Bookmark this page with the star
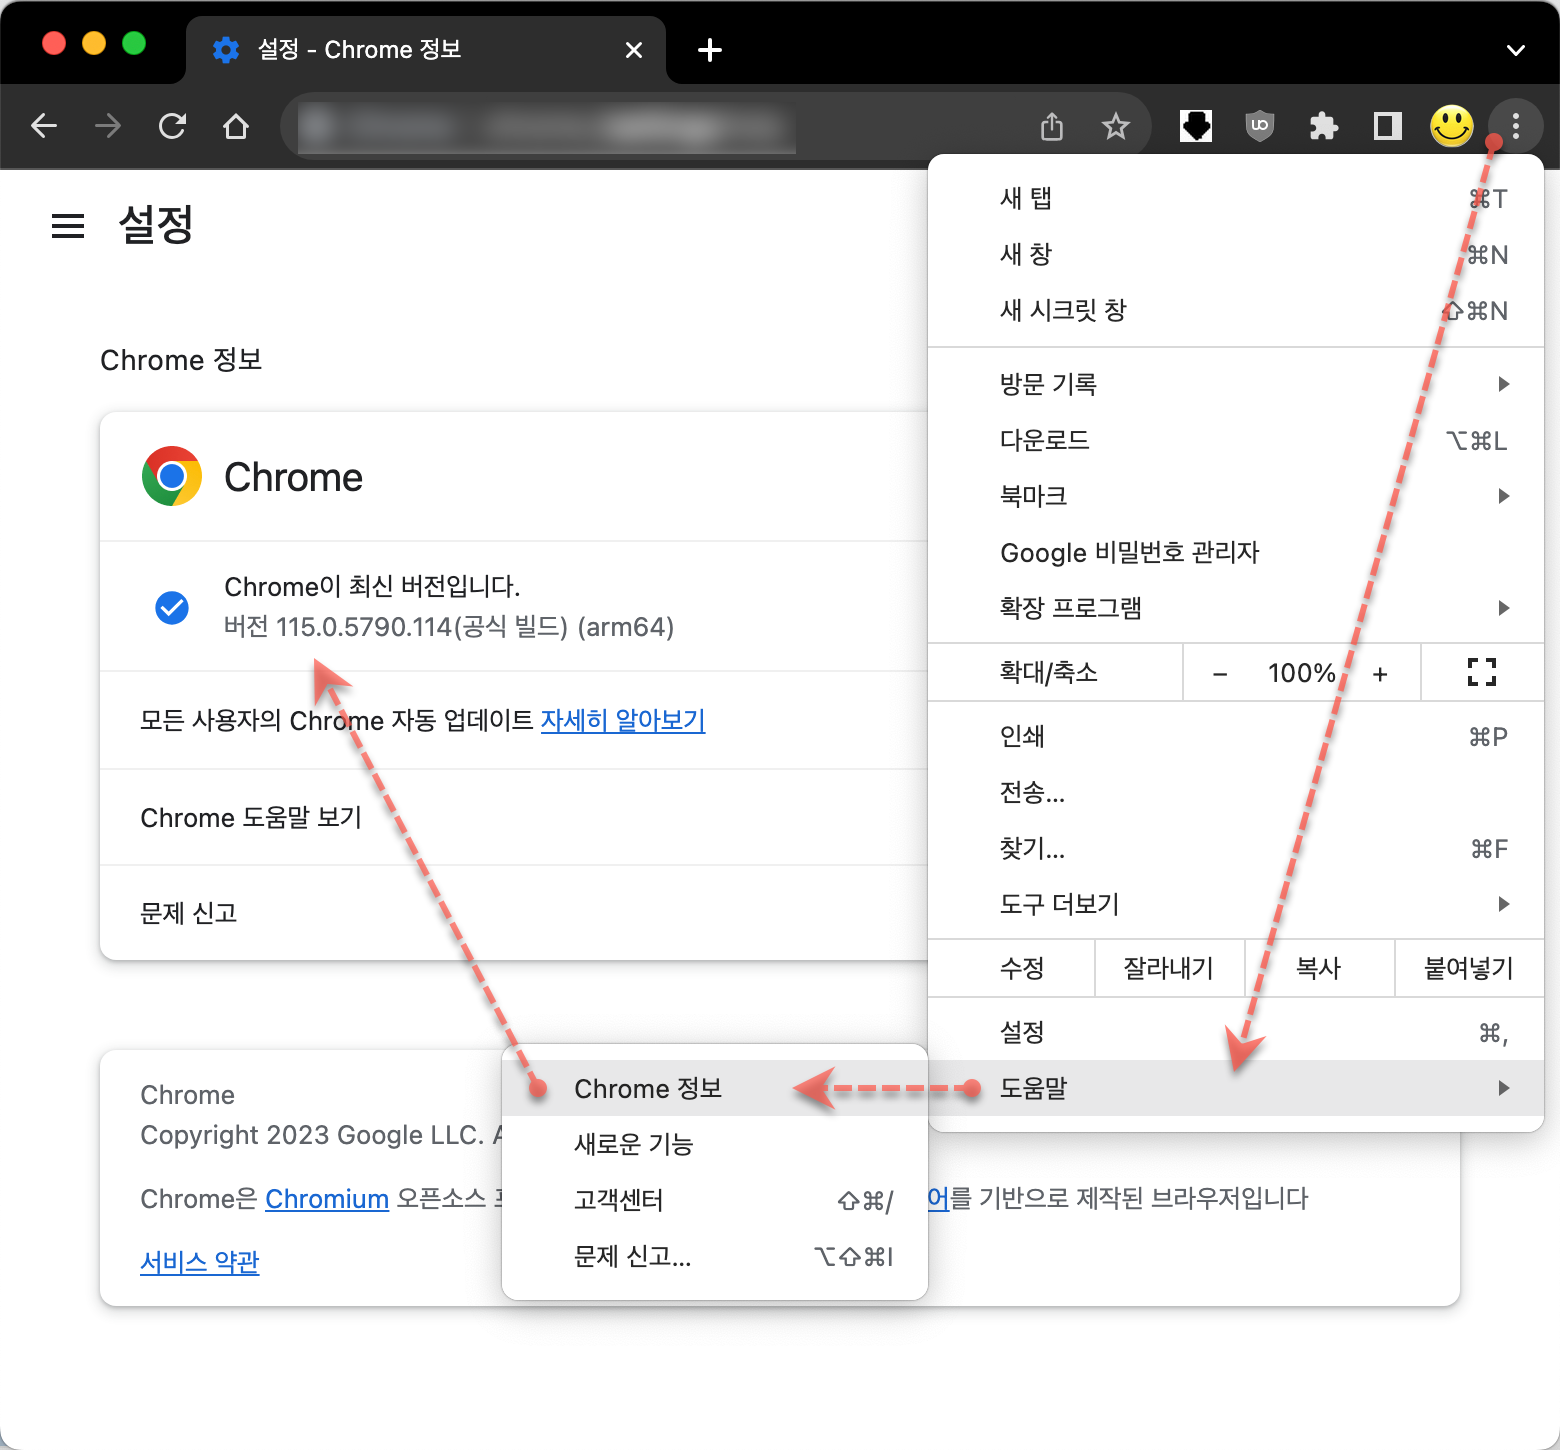This screenshot has height=1450, width=1560. tap(1115, 126)
